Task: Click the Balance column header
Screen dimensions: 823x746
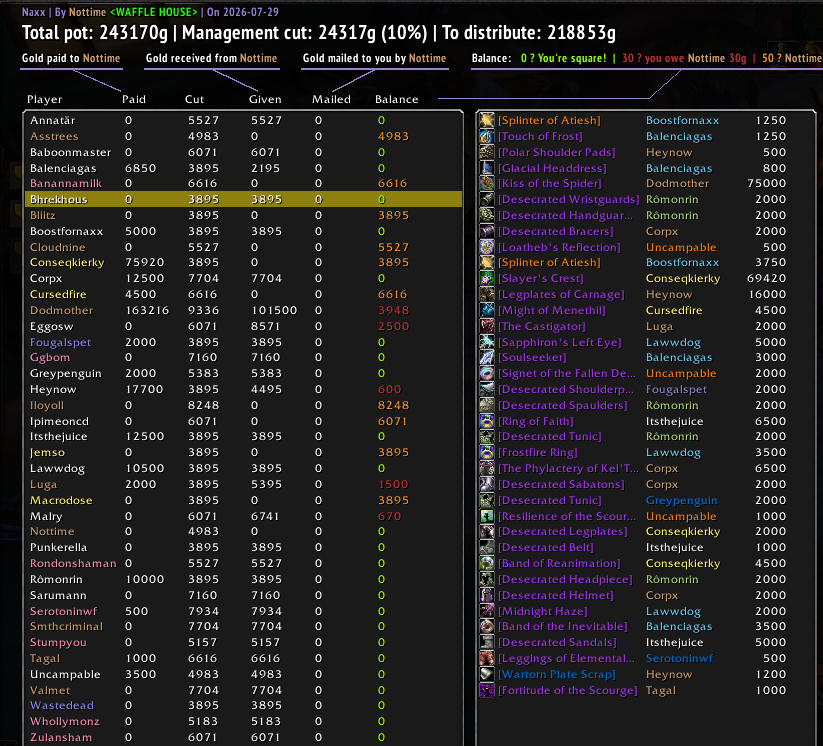Action: [397, 99]
